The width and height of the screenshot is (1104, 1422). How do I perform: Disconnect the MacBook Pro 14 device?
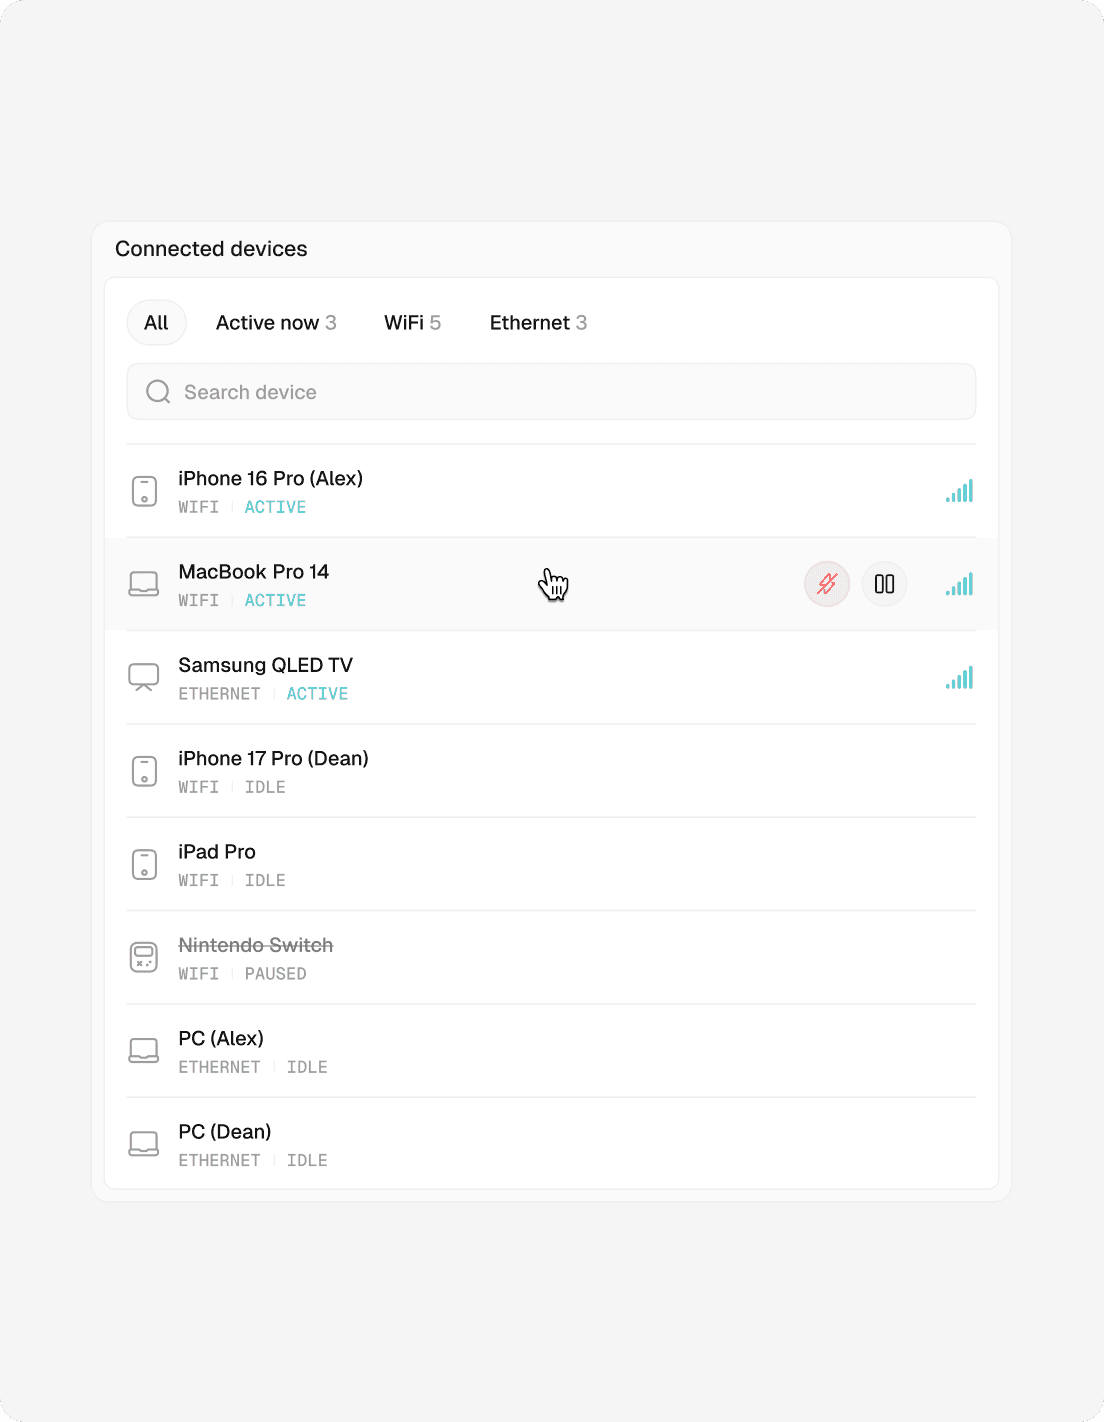point(827,584)
